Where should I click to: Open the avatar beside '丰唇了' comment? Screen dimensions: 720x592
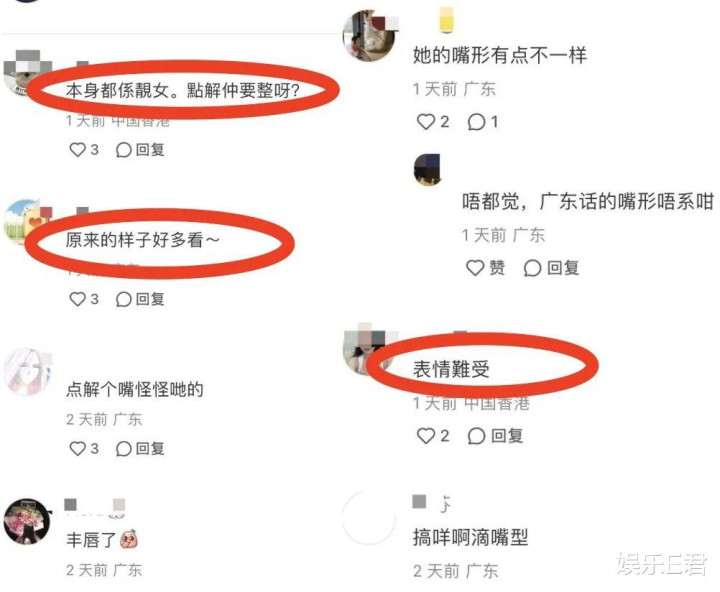(x=27, y=522)
